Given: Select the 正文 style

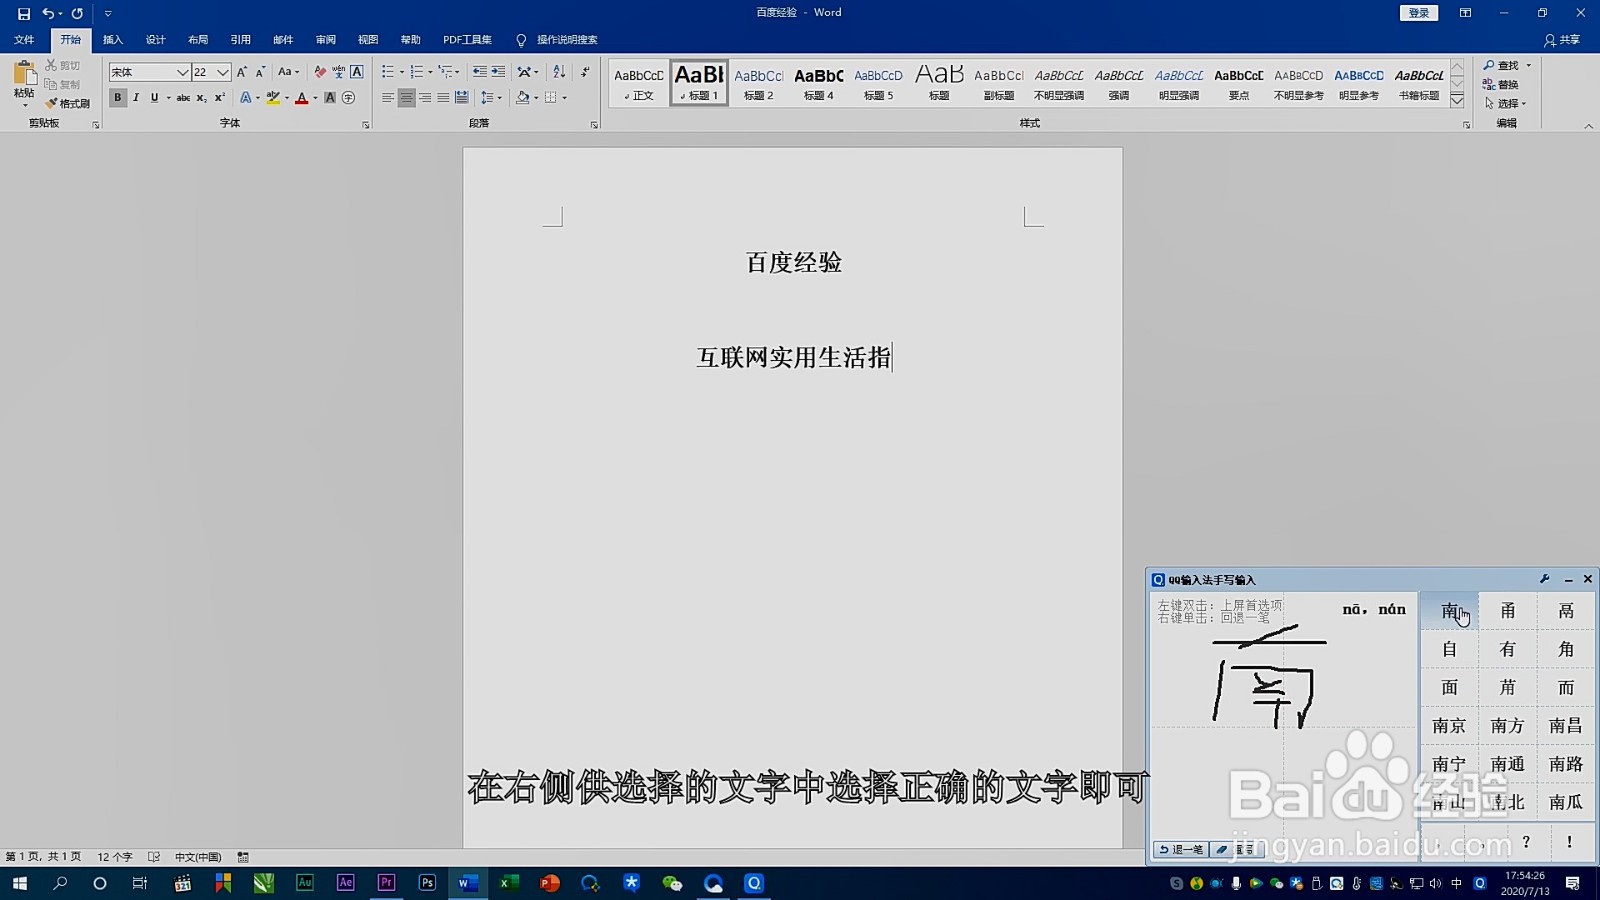Looking at the screenshot, I should (639, 83).
